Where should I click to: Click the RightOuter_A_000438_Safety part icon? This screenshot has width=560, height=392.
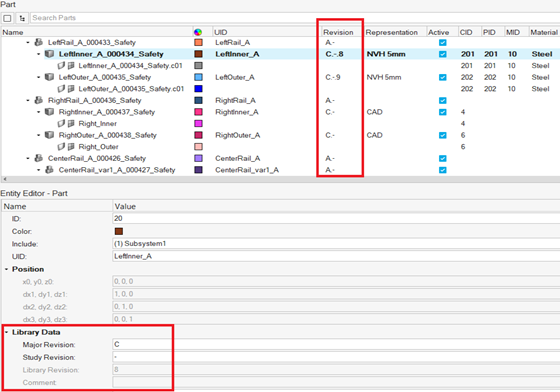(49, 135)
